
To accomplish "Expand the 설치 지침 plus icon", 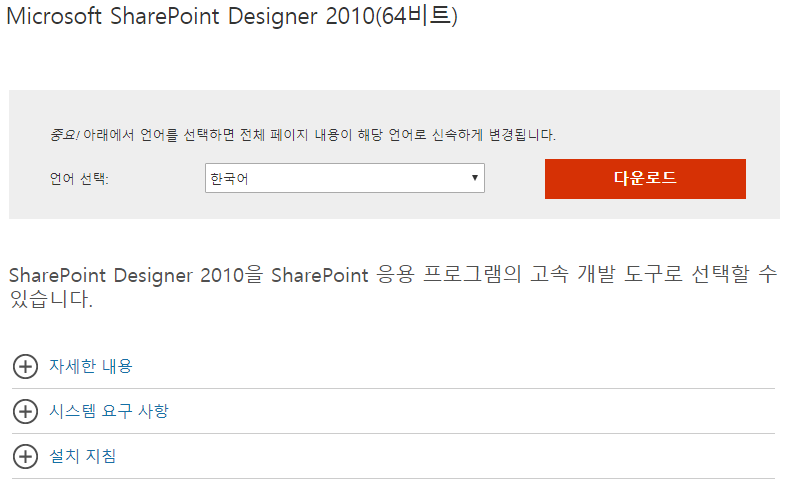I will point(25,456).
